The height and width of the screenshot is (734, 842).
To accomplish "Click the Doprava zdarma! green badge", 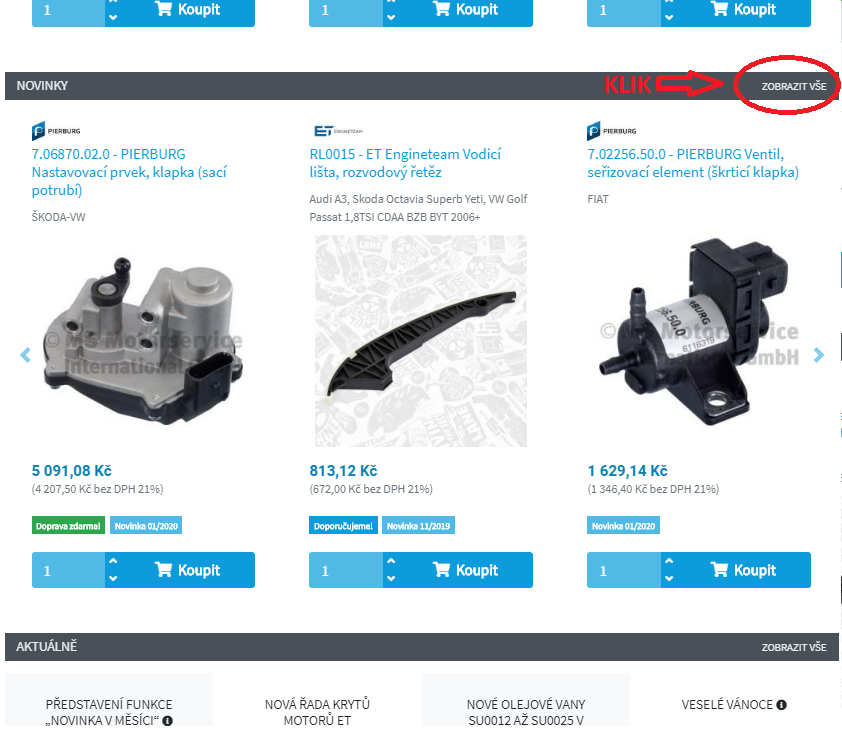I will coord(68,526).
